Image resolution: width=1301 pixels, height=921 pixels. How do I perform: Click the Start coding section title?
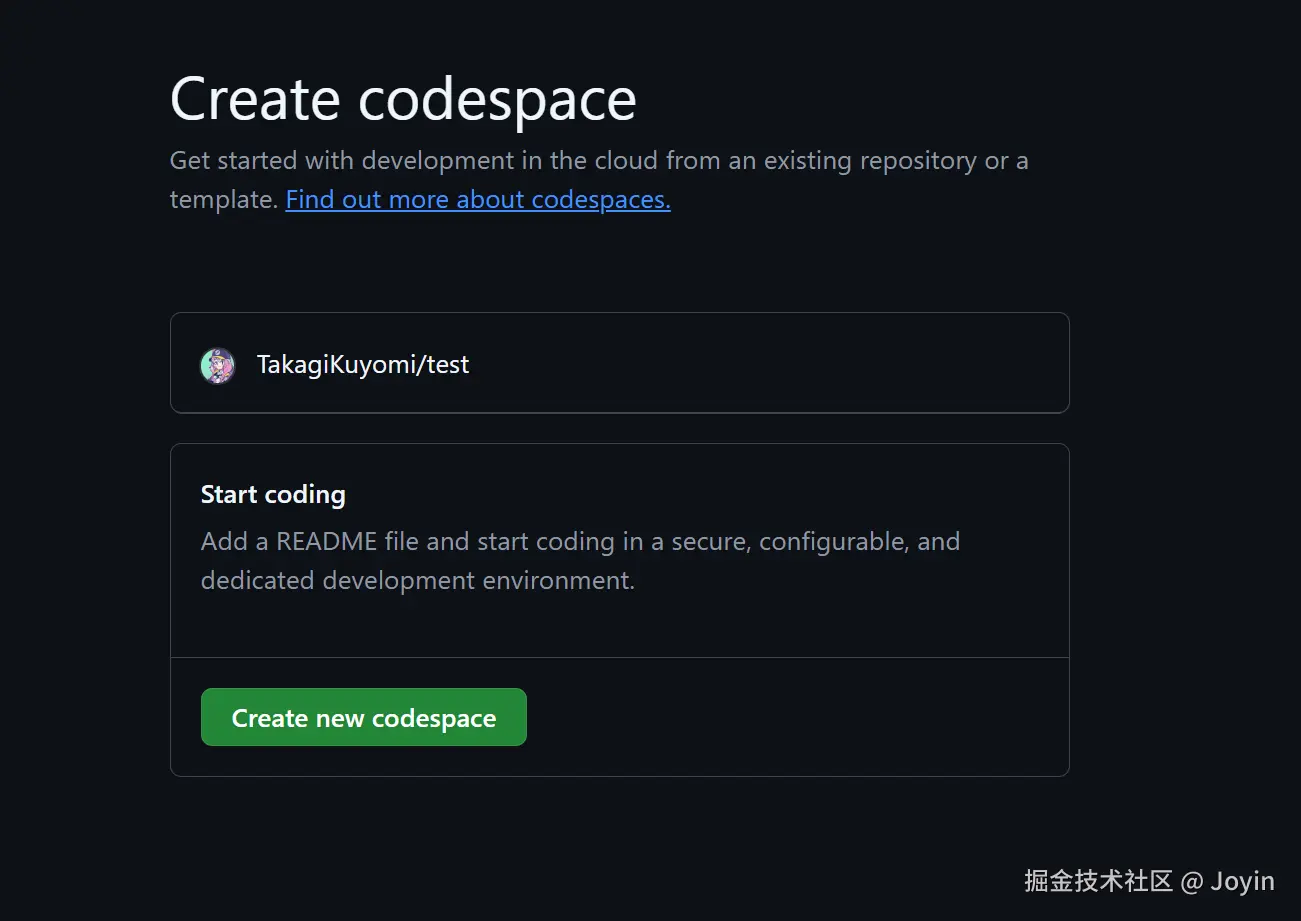coord(273,494)
